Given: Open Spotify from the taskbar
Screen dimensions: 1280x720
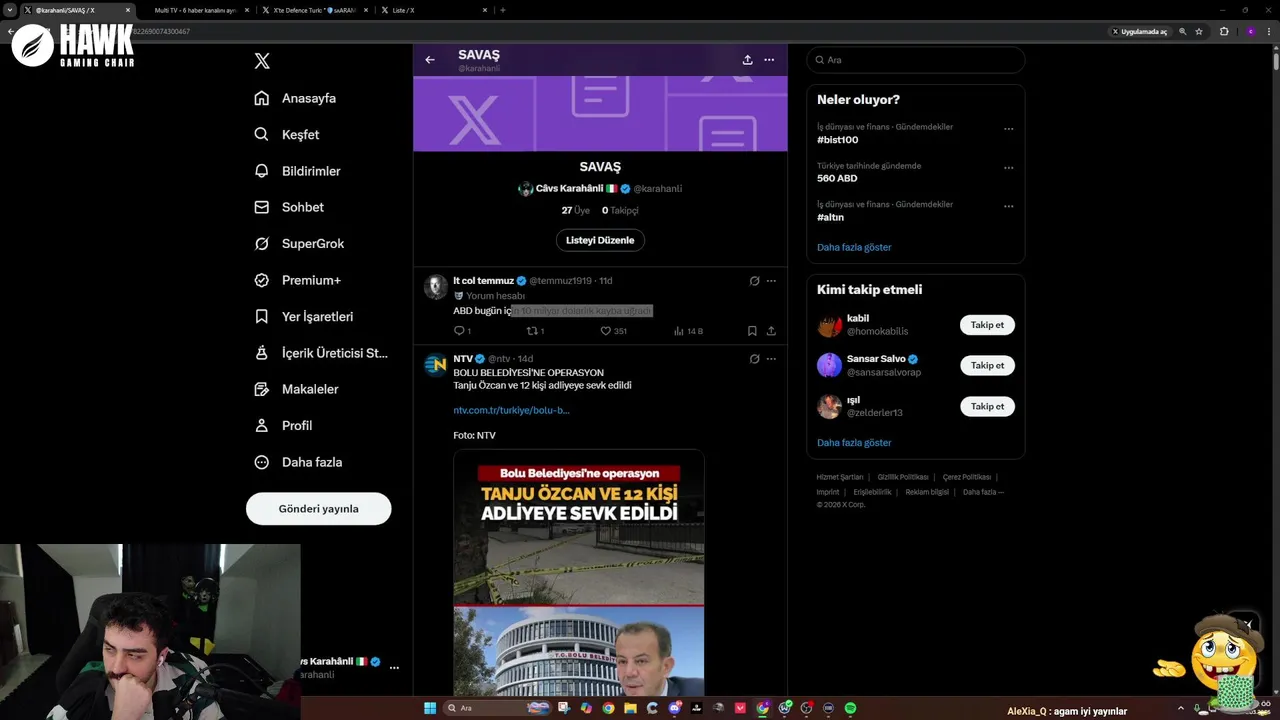Looking at the screenshot, I should 850,708.
